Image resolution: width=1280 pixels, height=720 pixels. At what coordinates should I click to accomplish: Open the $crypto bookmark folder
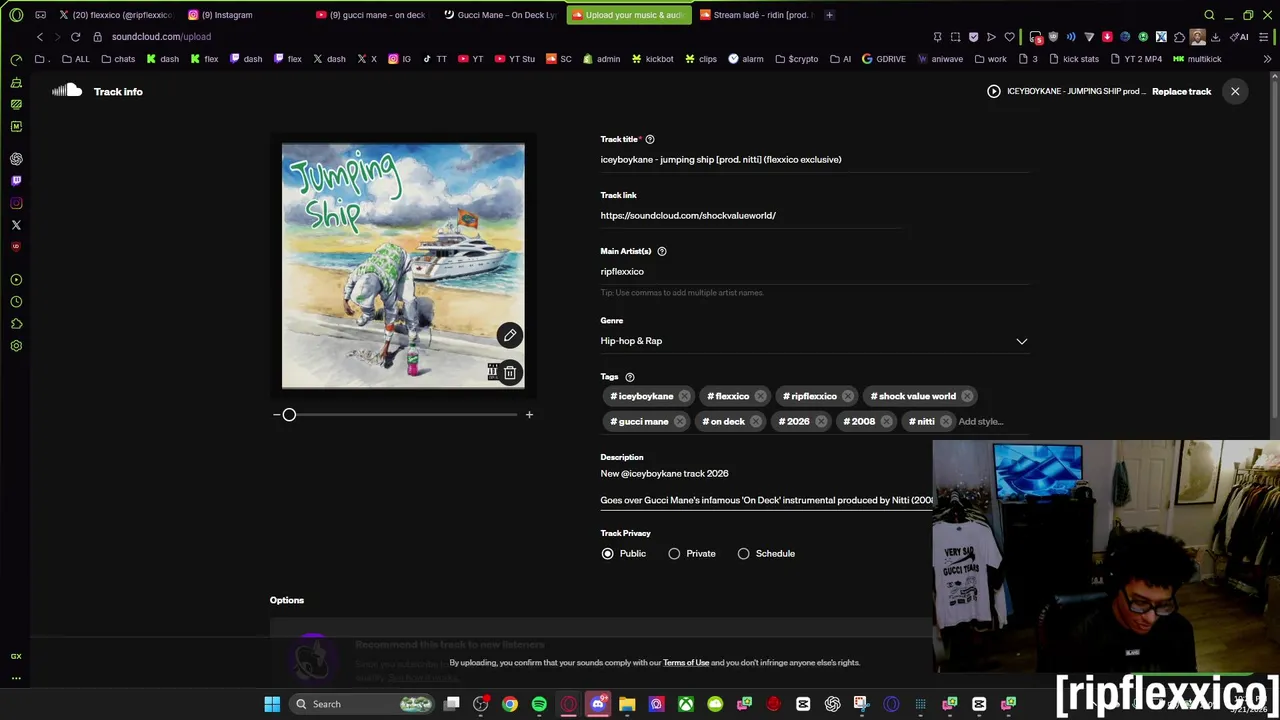[797, 59]
